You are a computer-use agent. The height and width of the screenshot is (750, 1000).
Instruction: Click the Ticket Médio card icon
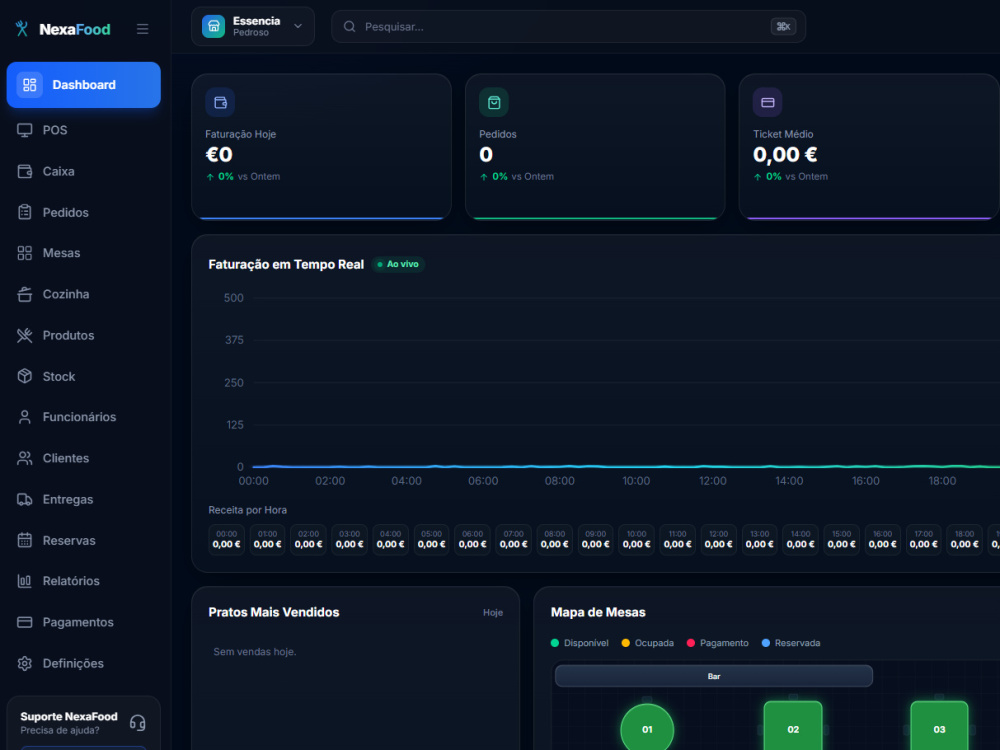click(768, 103)
